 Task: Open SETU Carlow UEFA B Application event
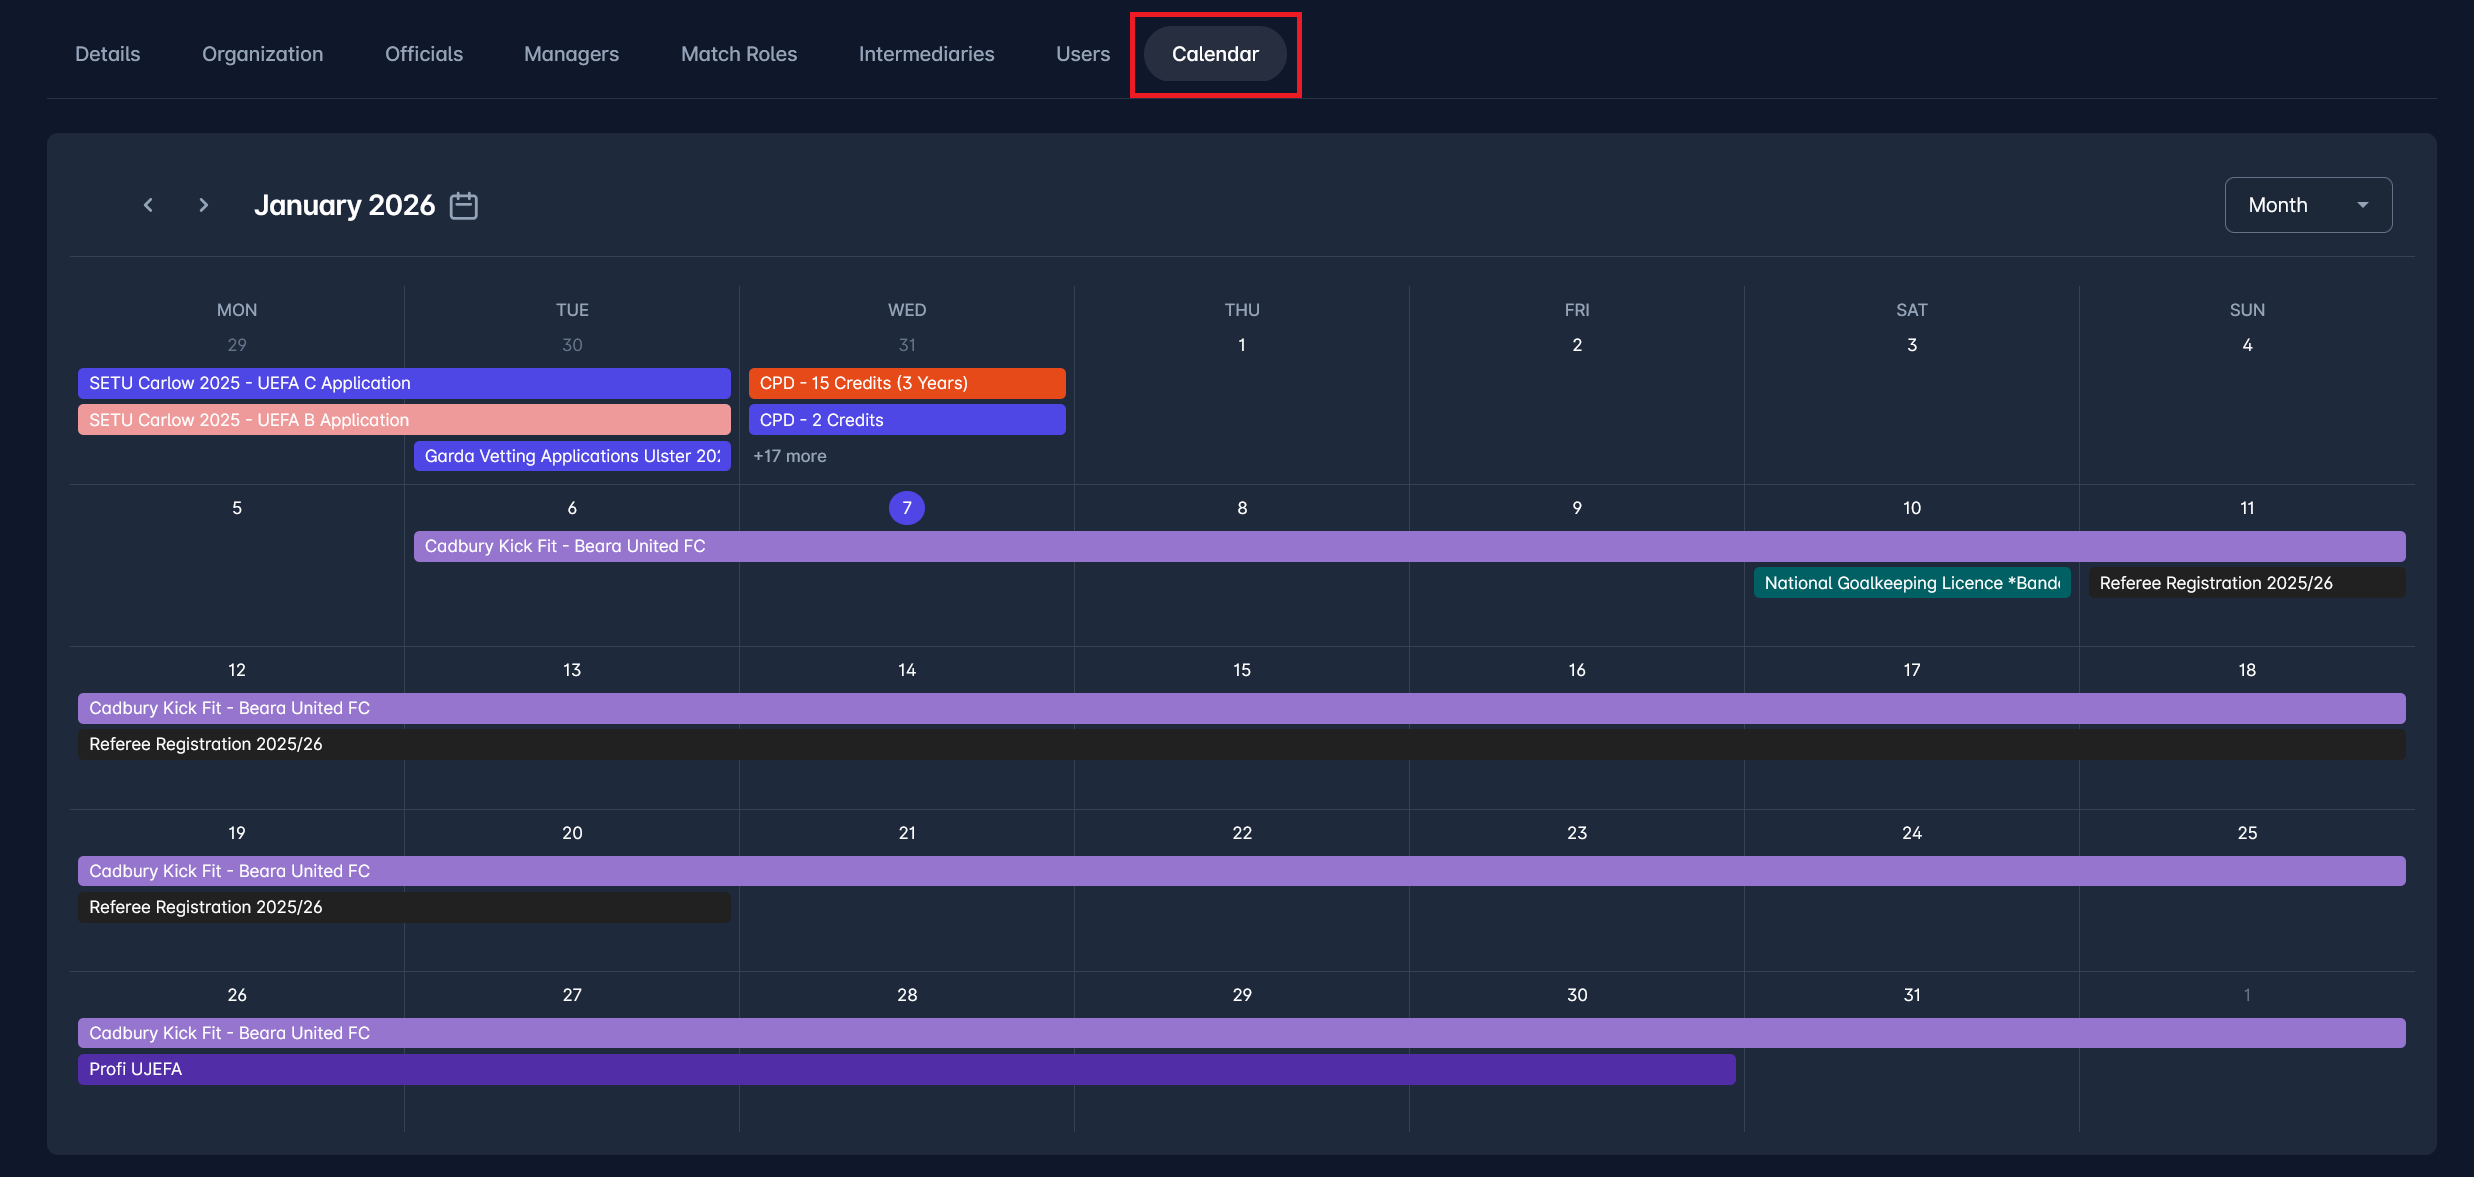click(404, 420)
